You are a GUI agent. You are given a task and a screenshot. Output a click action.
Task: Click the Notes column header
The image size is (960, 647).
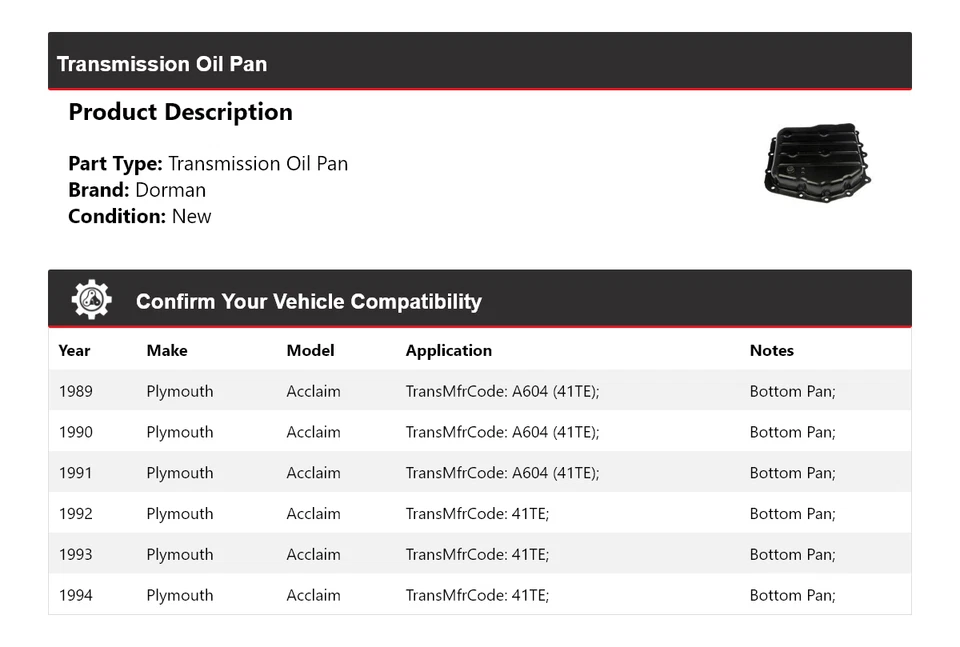(771, 351)
